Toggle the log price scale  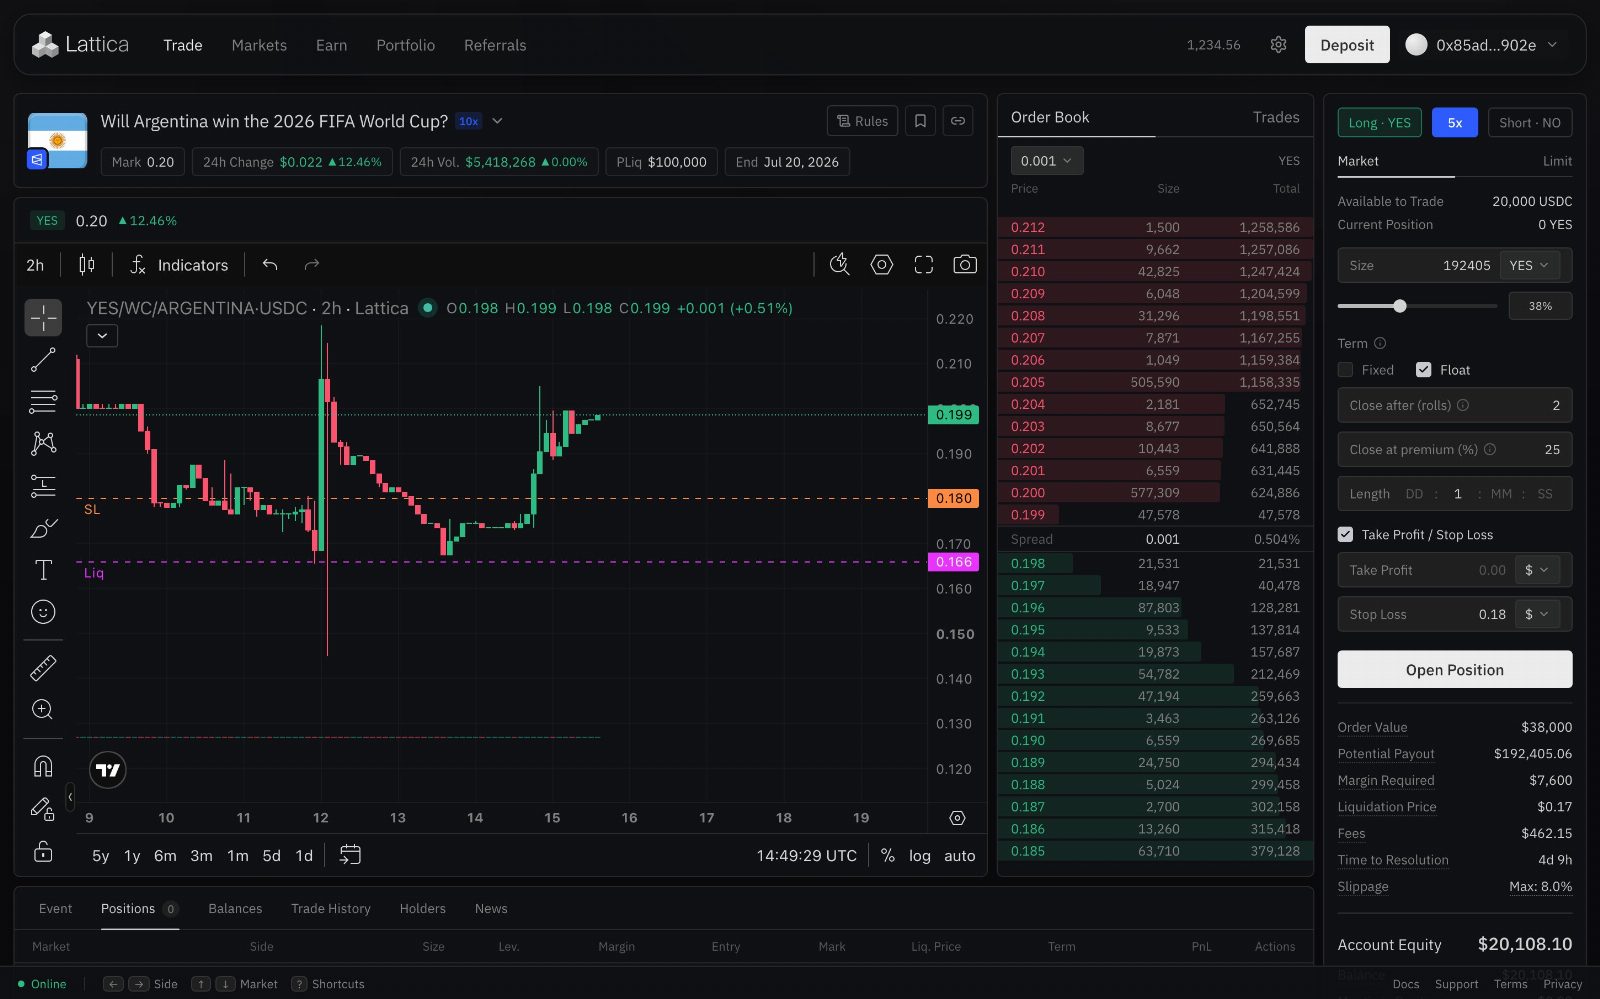pos(920,856)
